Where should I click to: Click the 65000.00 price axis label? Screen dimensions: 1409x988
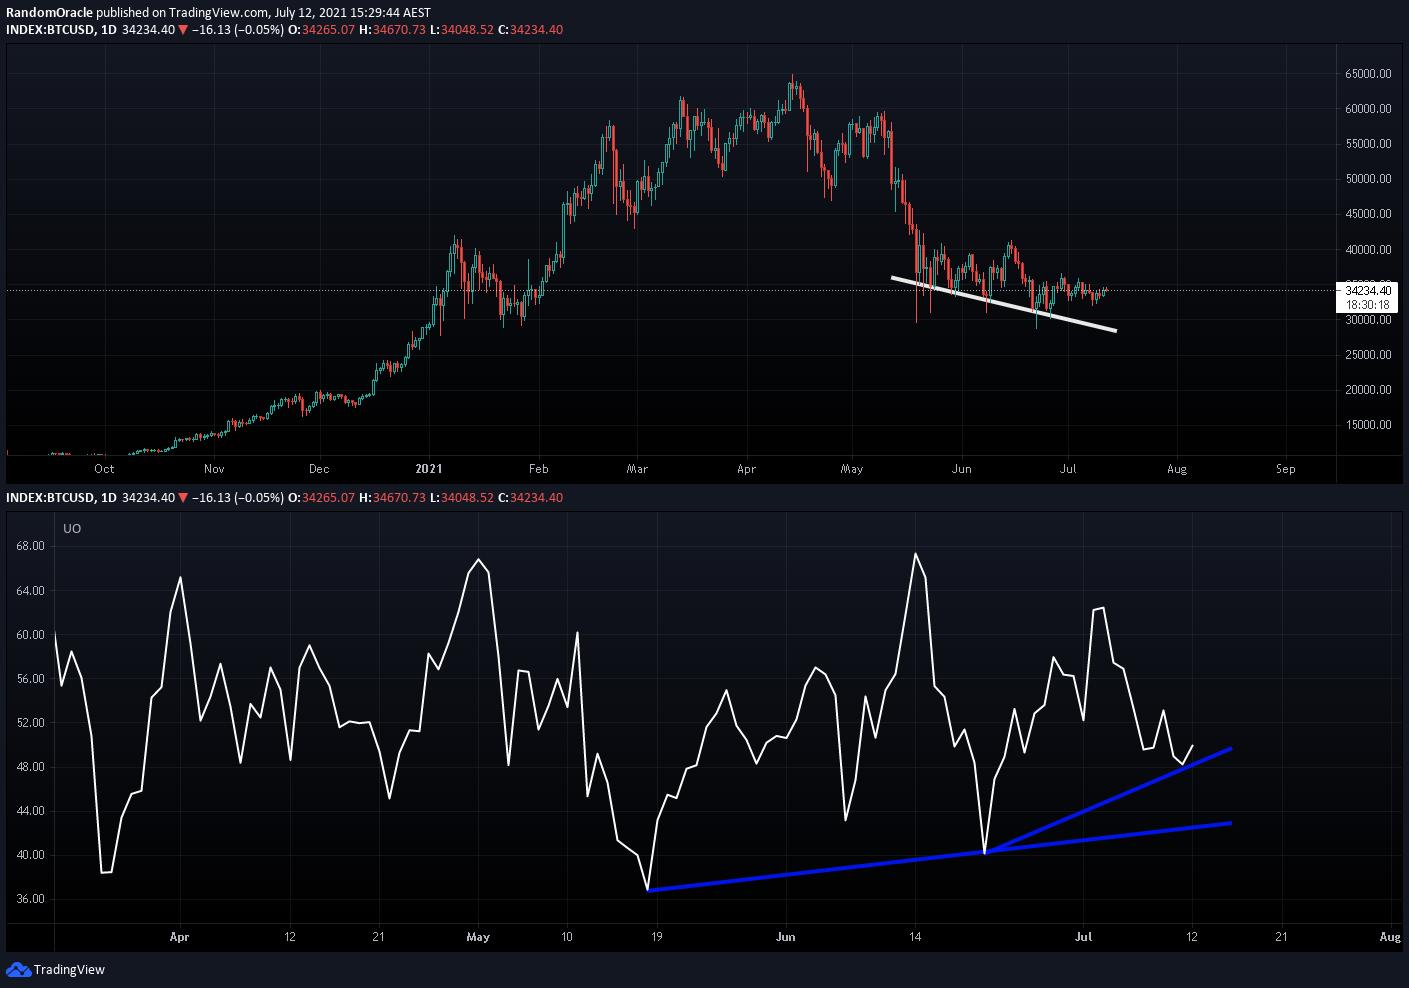pyautogui.click(x=1367, y=74)
